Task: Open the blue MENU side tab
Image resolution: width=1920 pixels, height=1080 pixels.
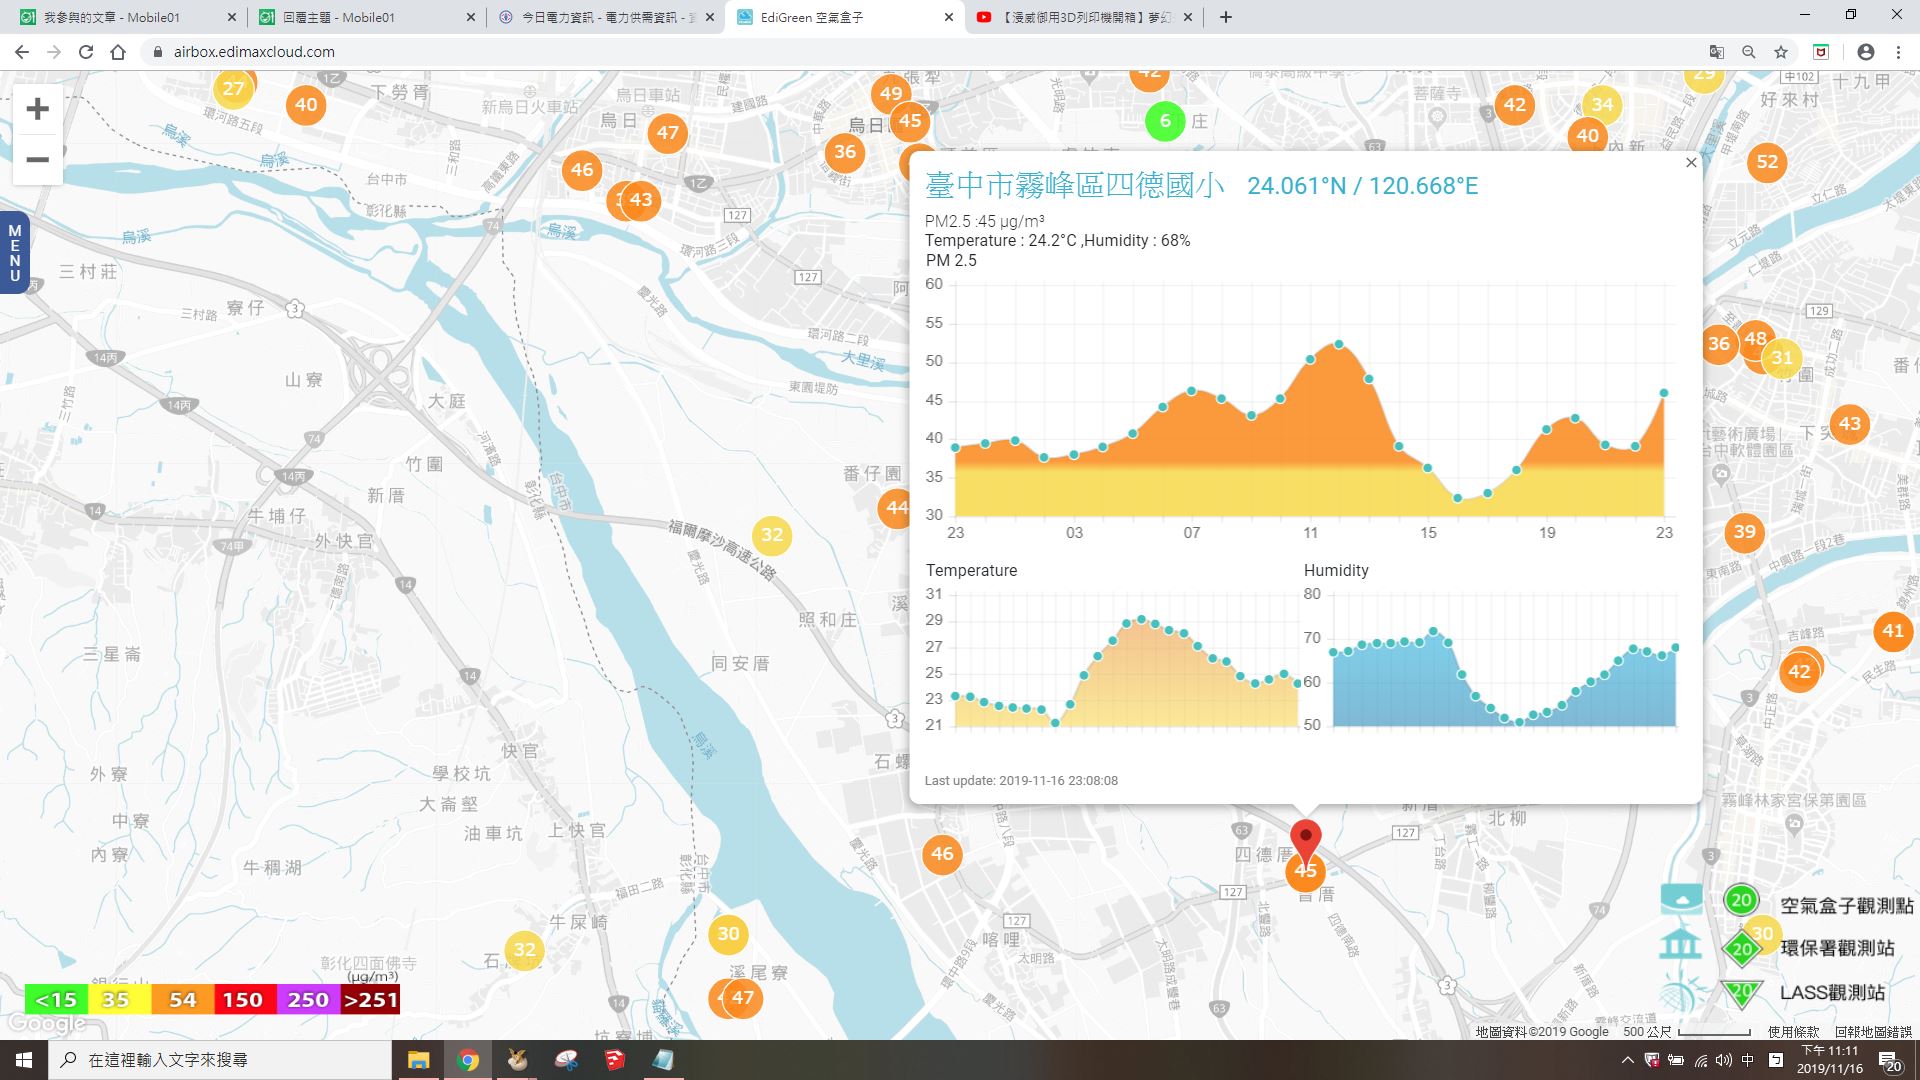Action: pos(14,253)
